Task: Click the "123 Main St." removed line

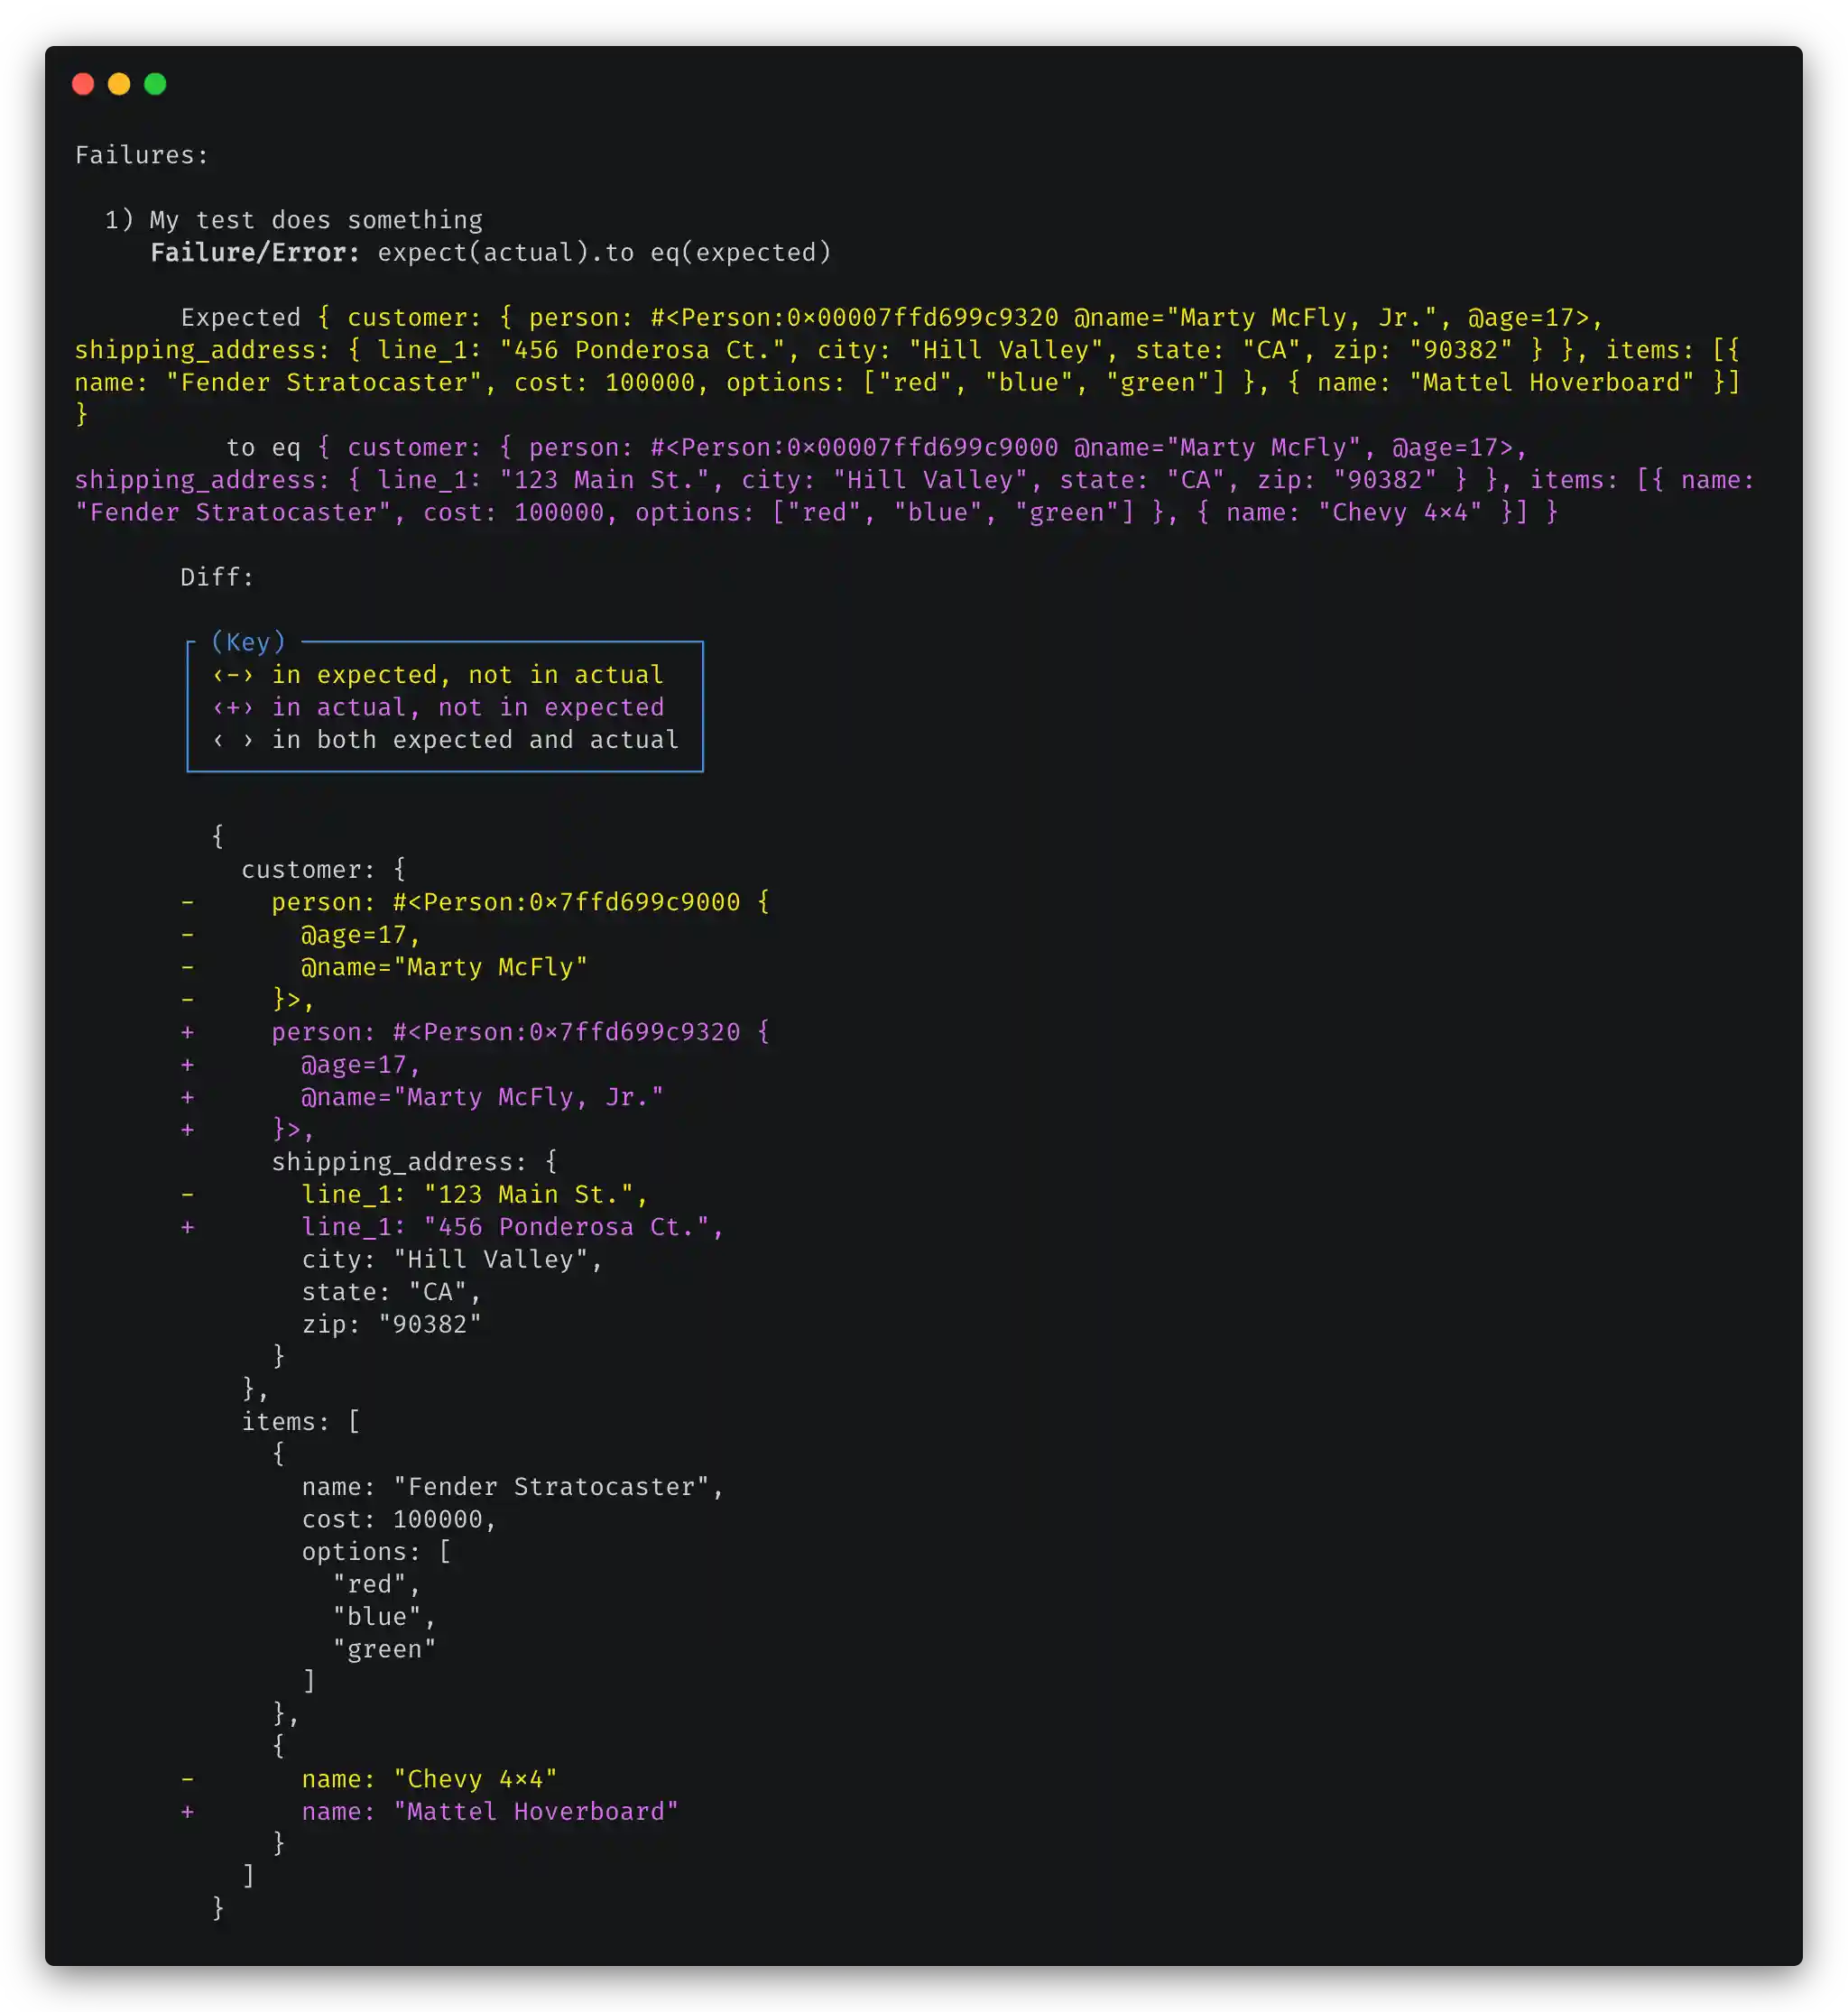Action: point(474,1194)
